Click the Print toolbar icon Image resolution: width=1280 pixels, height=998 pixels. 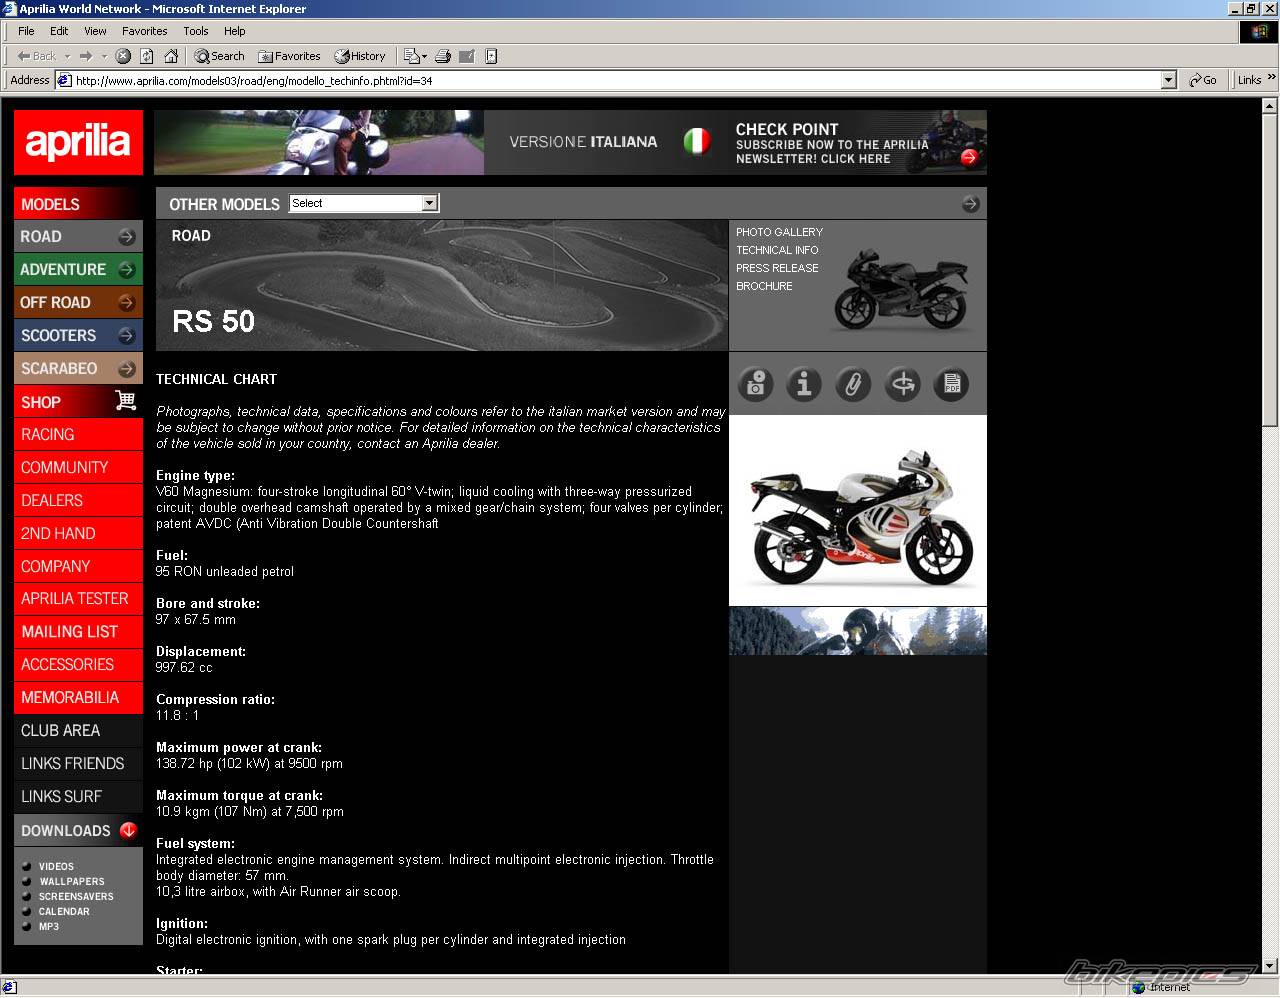pos(443,56)
